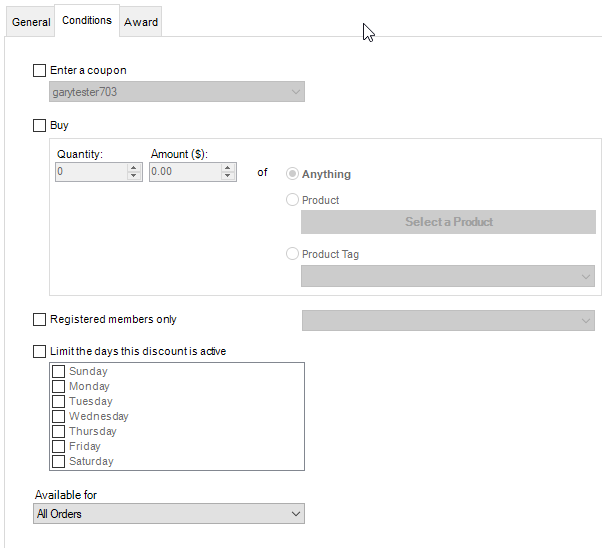This screenshot has width=602, height=548.
Task: Choose the Anything radio button
Action: point(292,174)
